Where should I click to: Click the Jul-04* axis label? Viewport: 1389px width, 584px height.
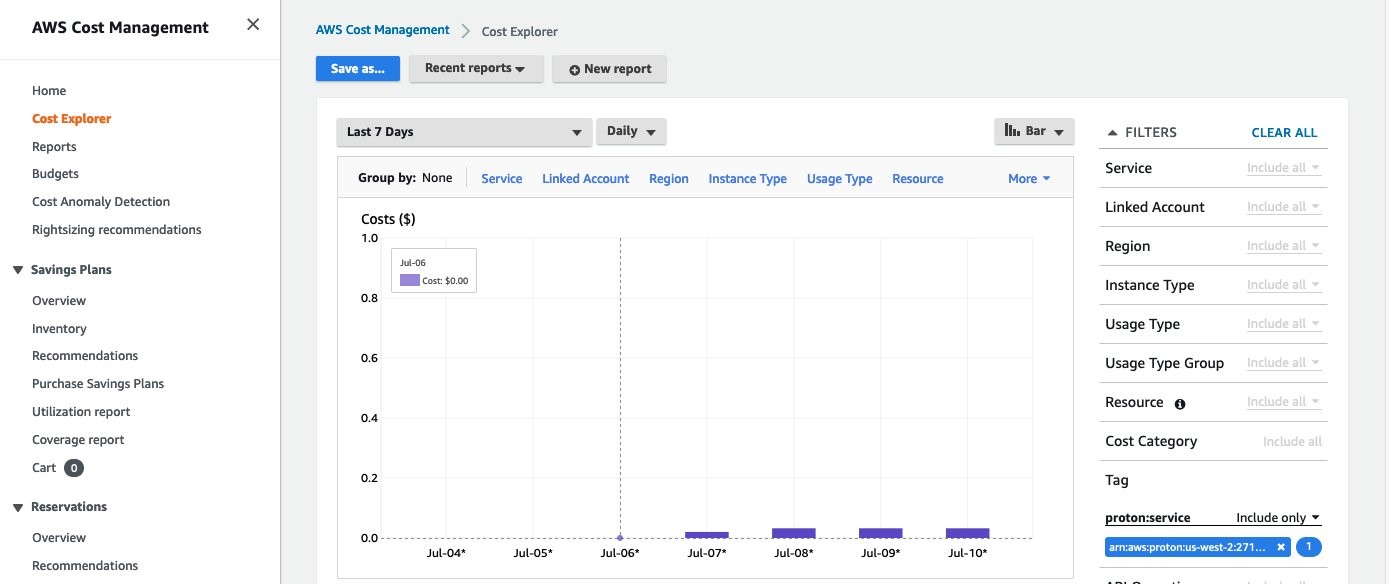pyautogui.click(x=446, y=553)
